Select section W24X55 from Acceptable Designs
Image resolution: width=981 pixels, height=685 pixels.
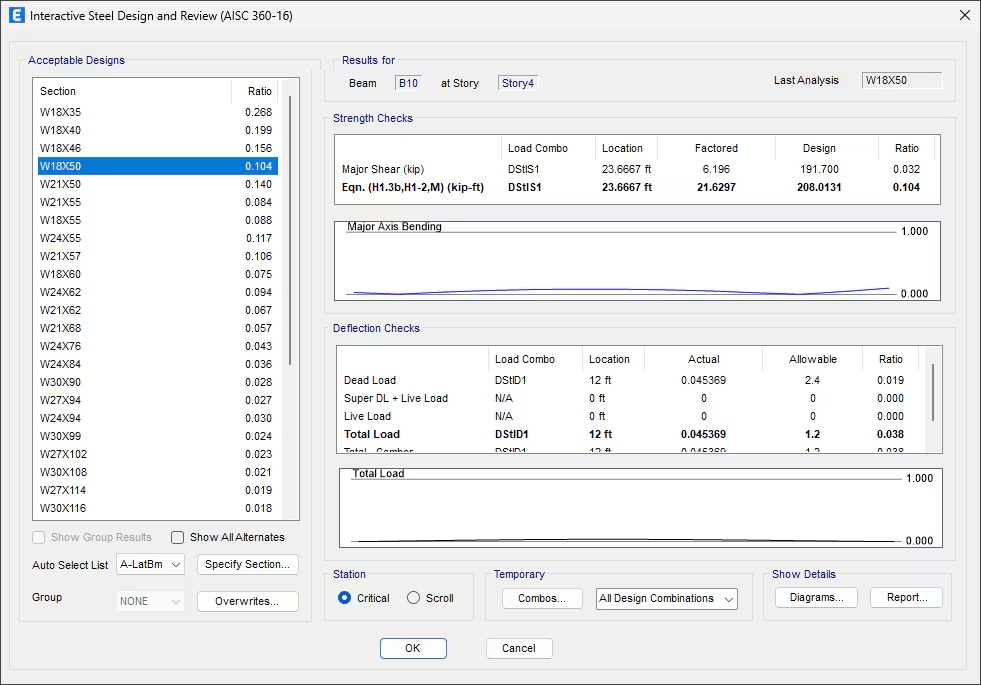click(61, 238)
